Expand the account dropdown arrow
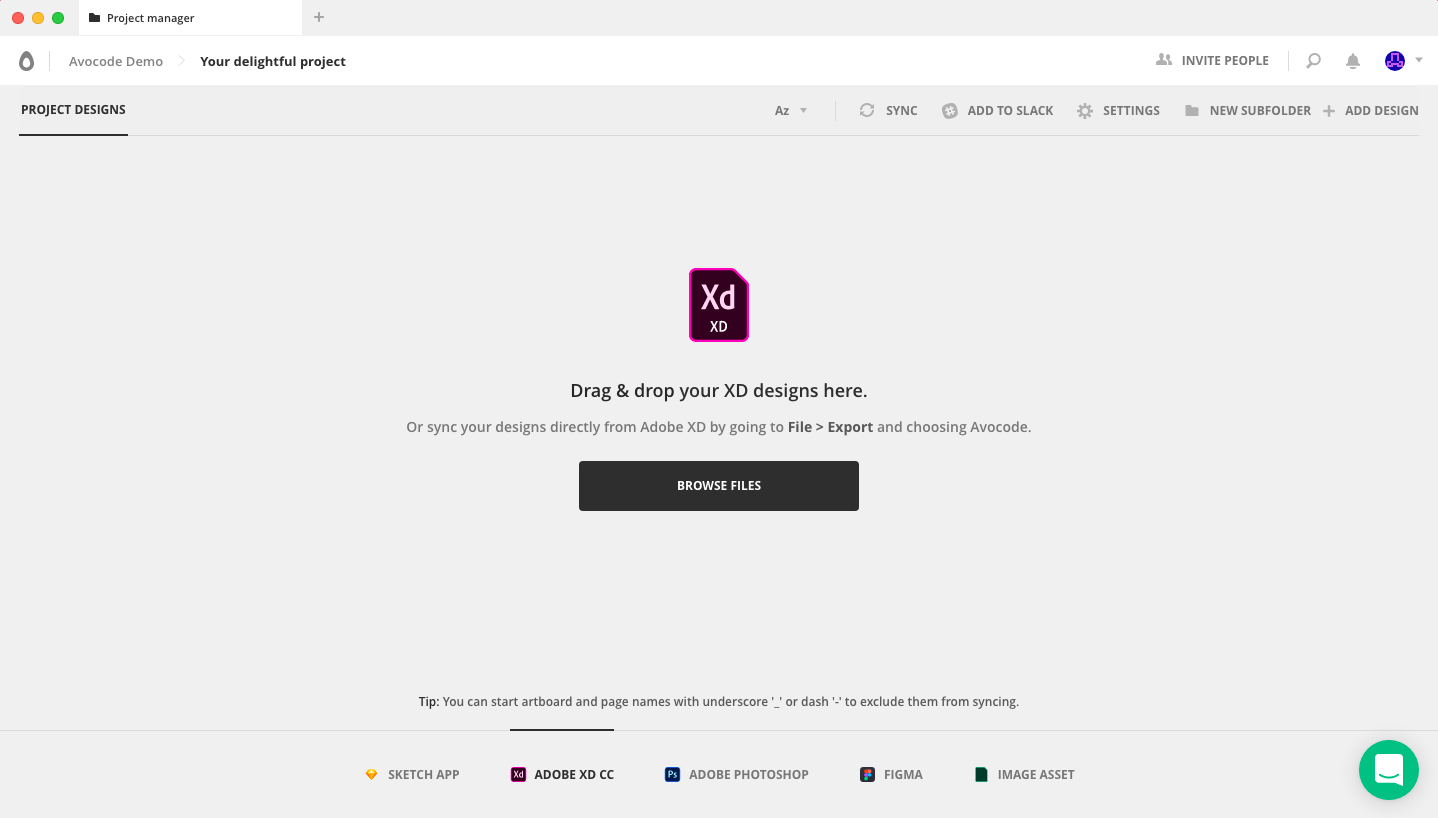1438x818 pixels. 1419,61
